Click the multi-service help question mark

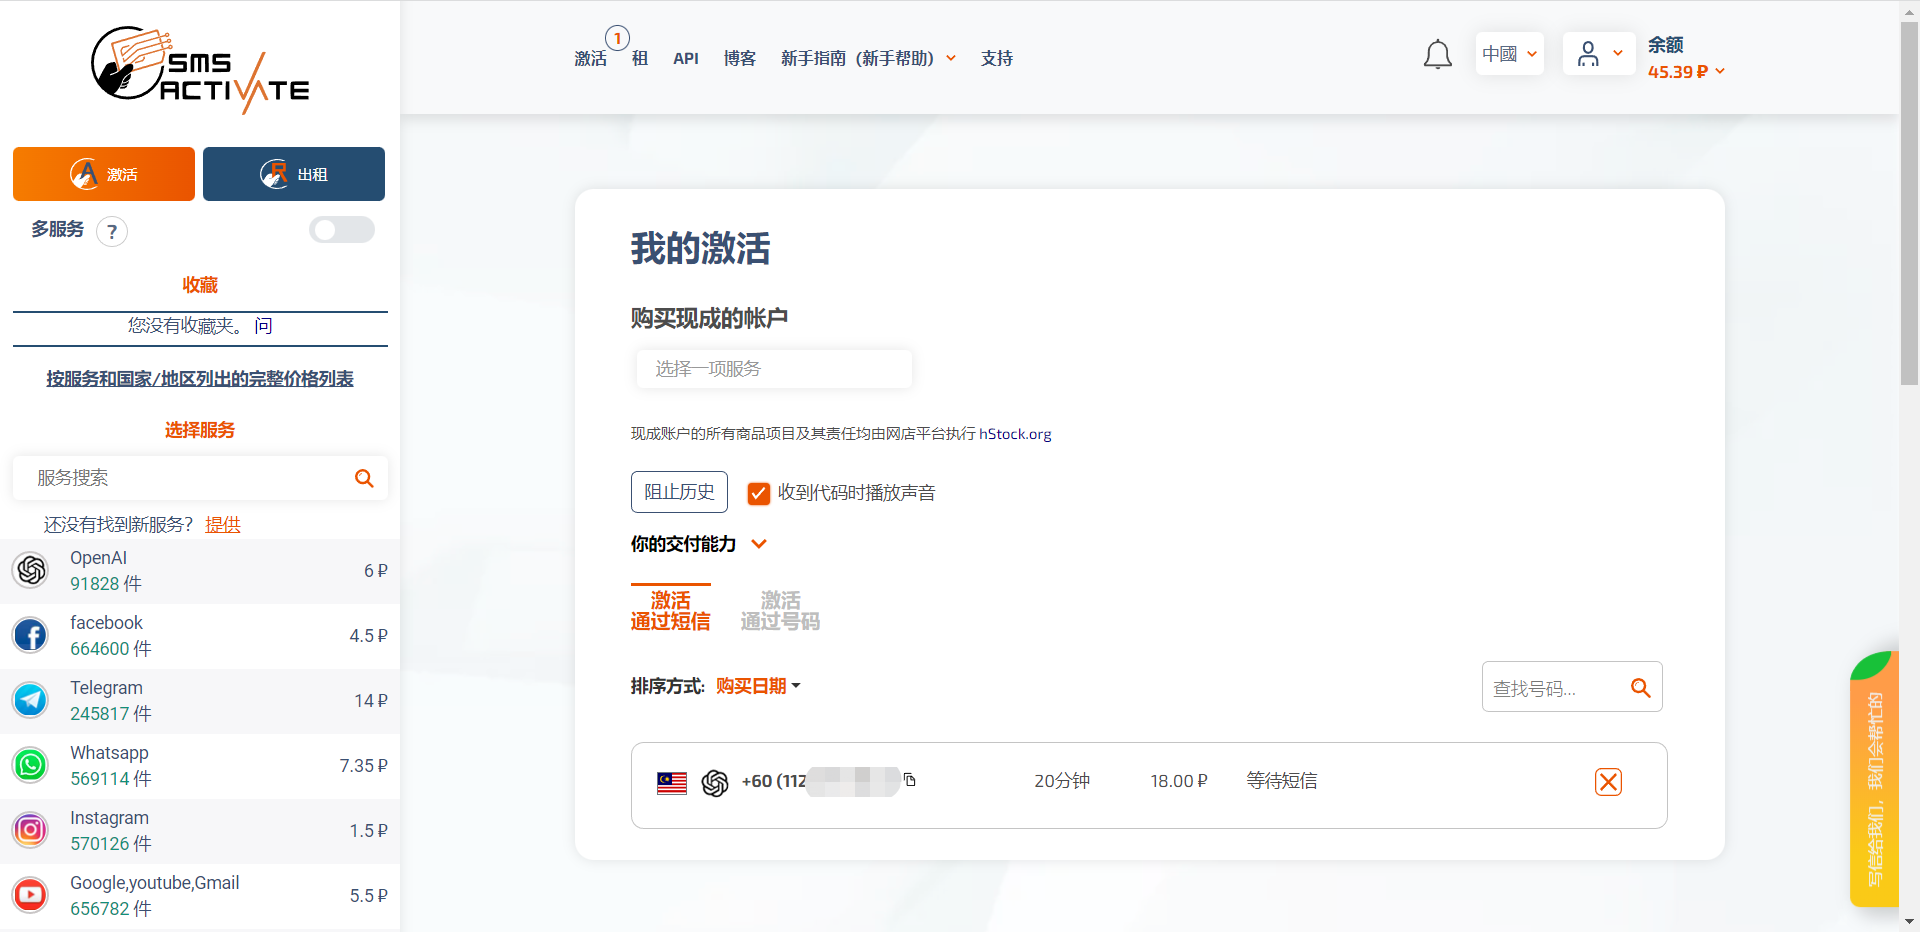pyautogui.click(x=112, y=232)
